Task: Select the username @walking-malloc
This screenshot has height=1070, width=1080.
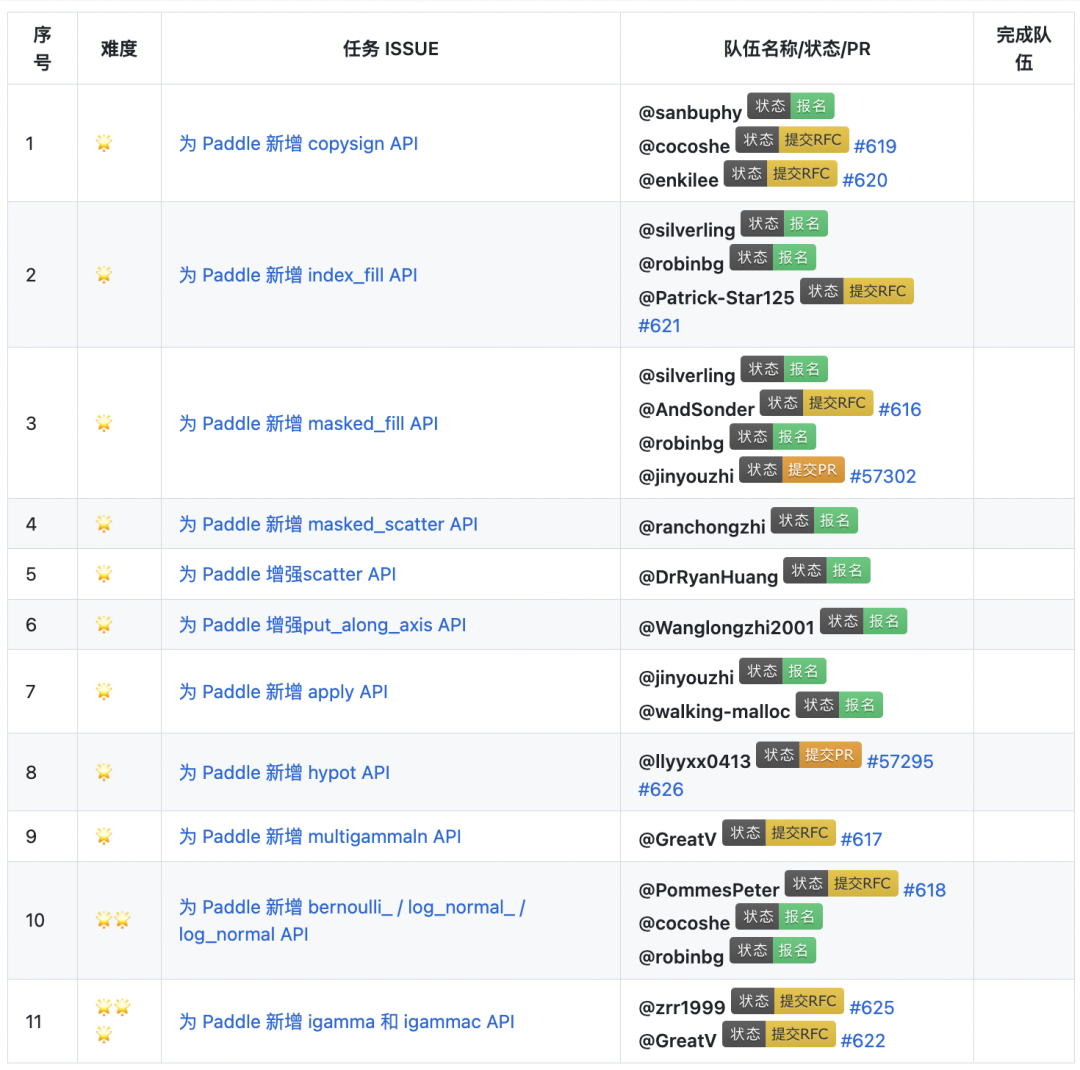Action: pos(714,712)
